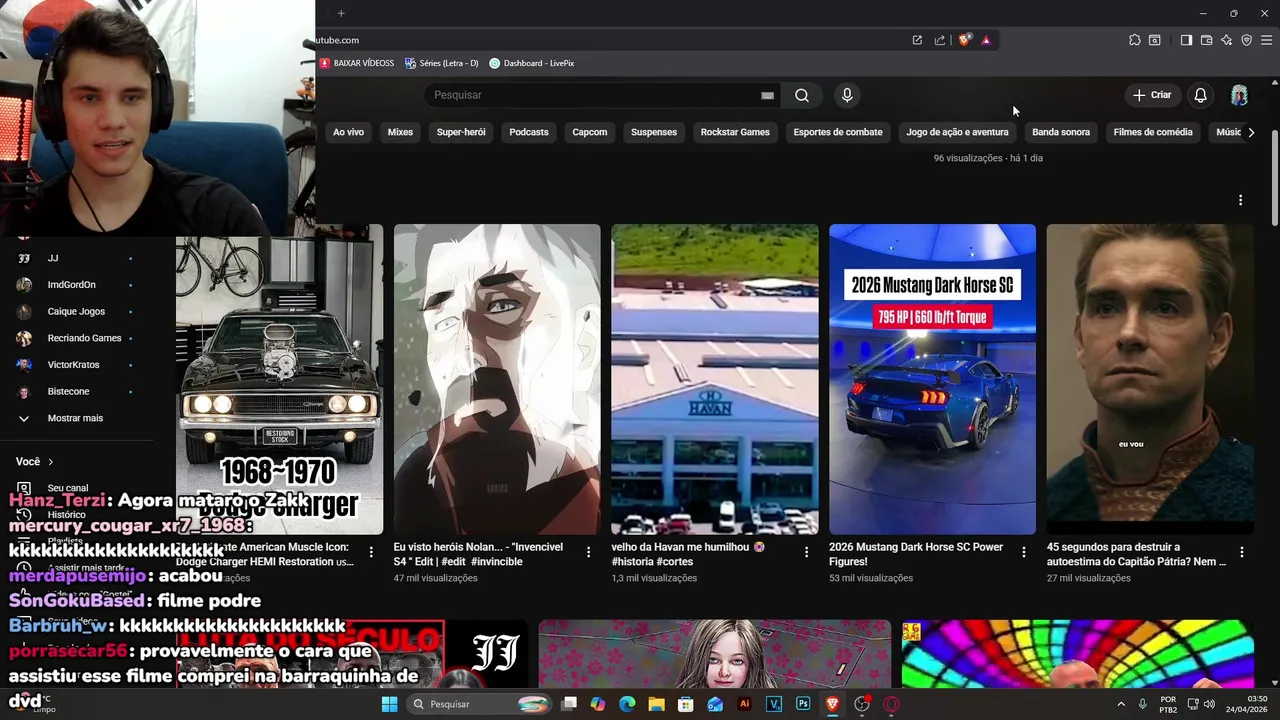Select the Super-herói filter chip

[461, 132]
